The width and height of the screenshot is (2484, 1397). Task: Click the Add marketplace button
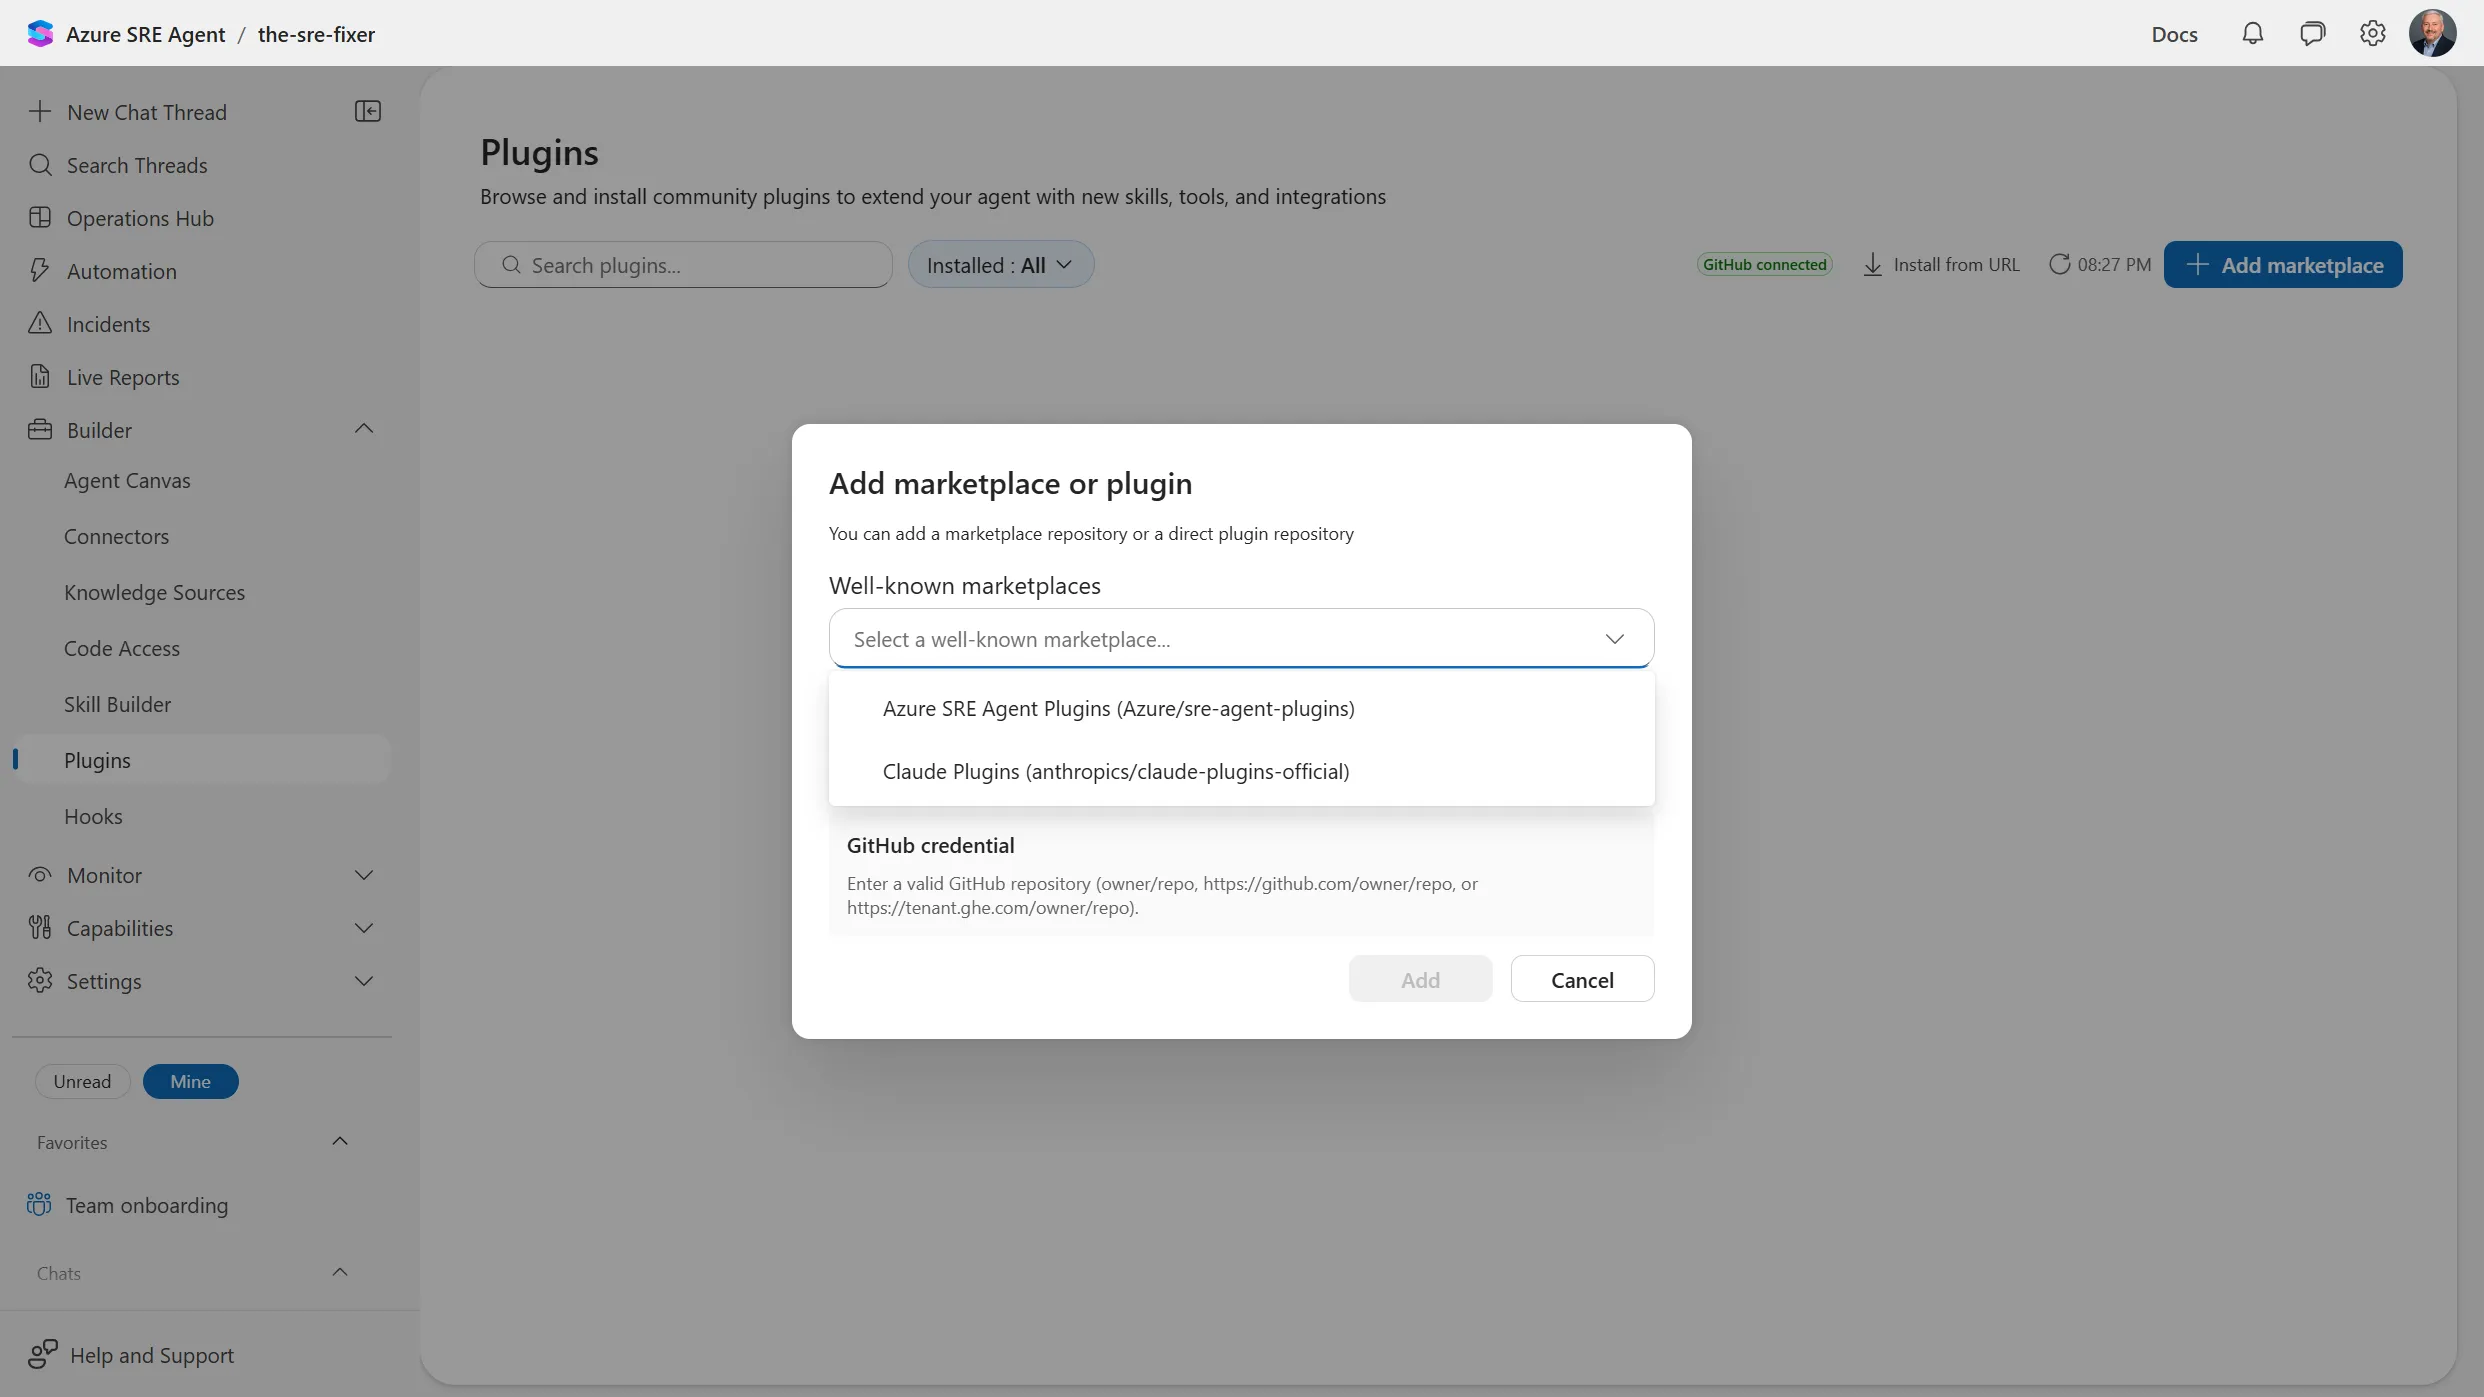(2283, 265)
